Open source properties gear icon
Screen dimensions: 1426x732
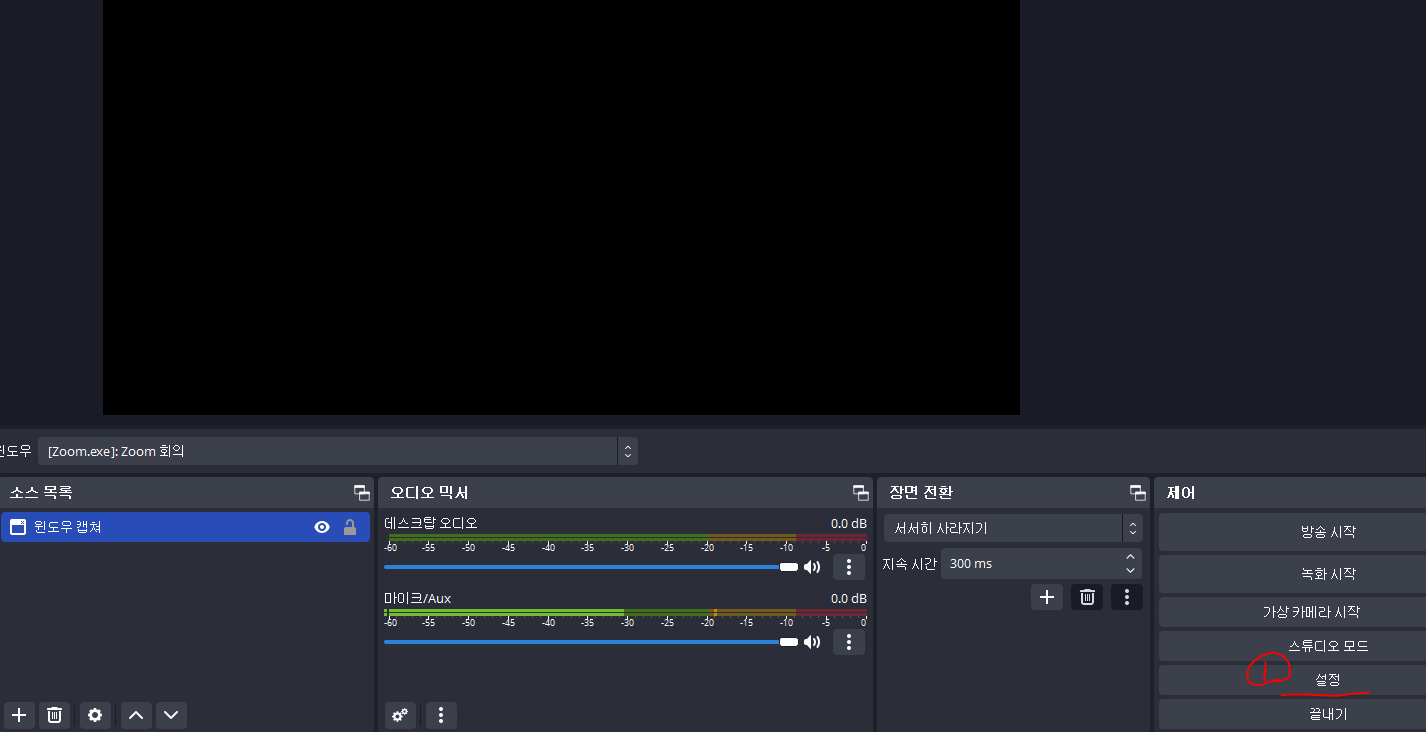point(95,715)
